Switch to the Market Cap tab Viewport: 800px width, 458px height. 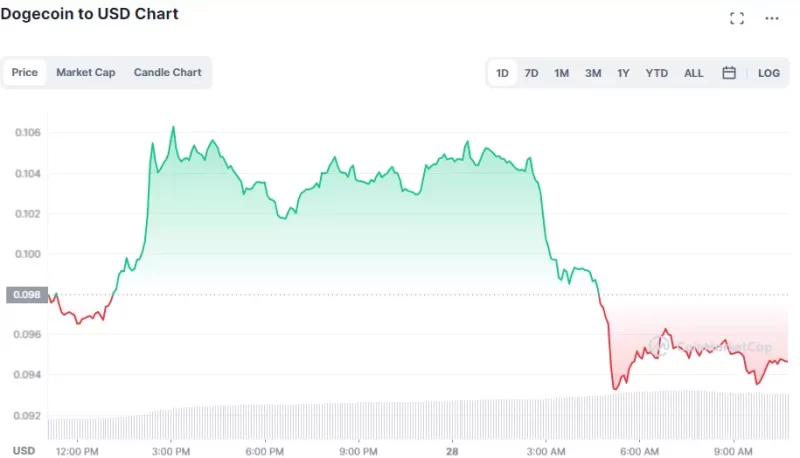85,72
